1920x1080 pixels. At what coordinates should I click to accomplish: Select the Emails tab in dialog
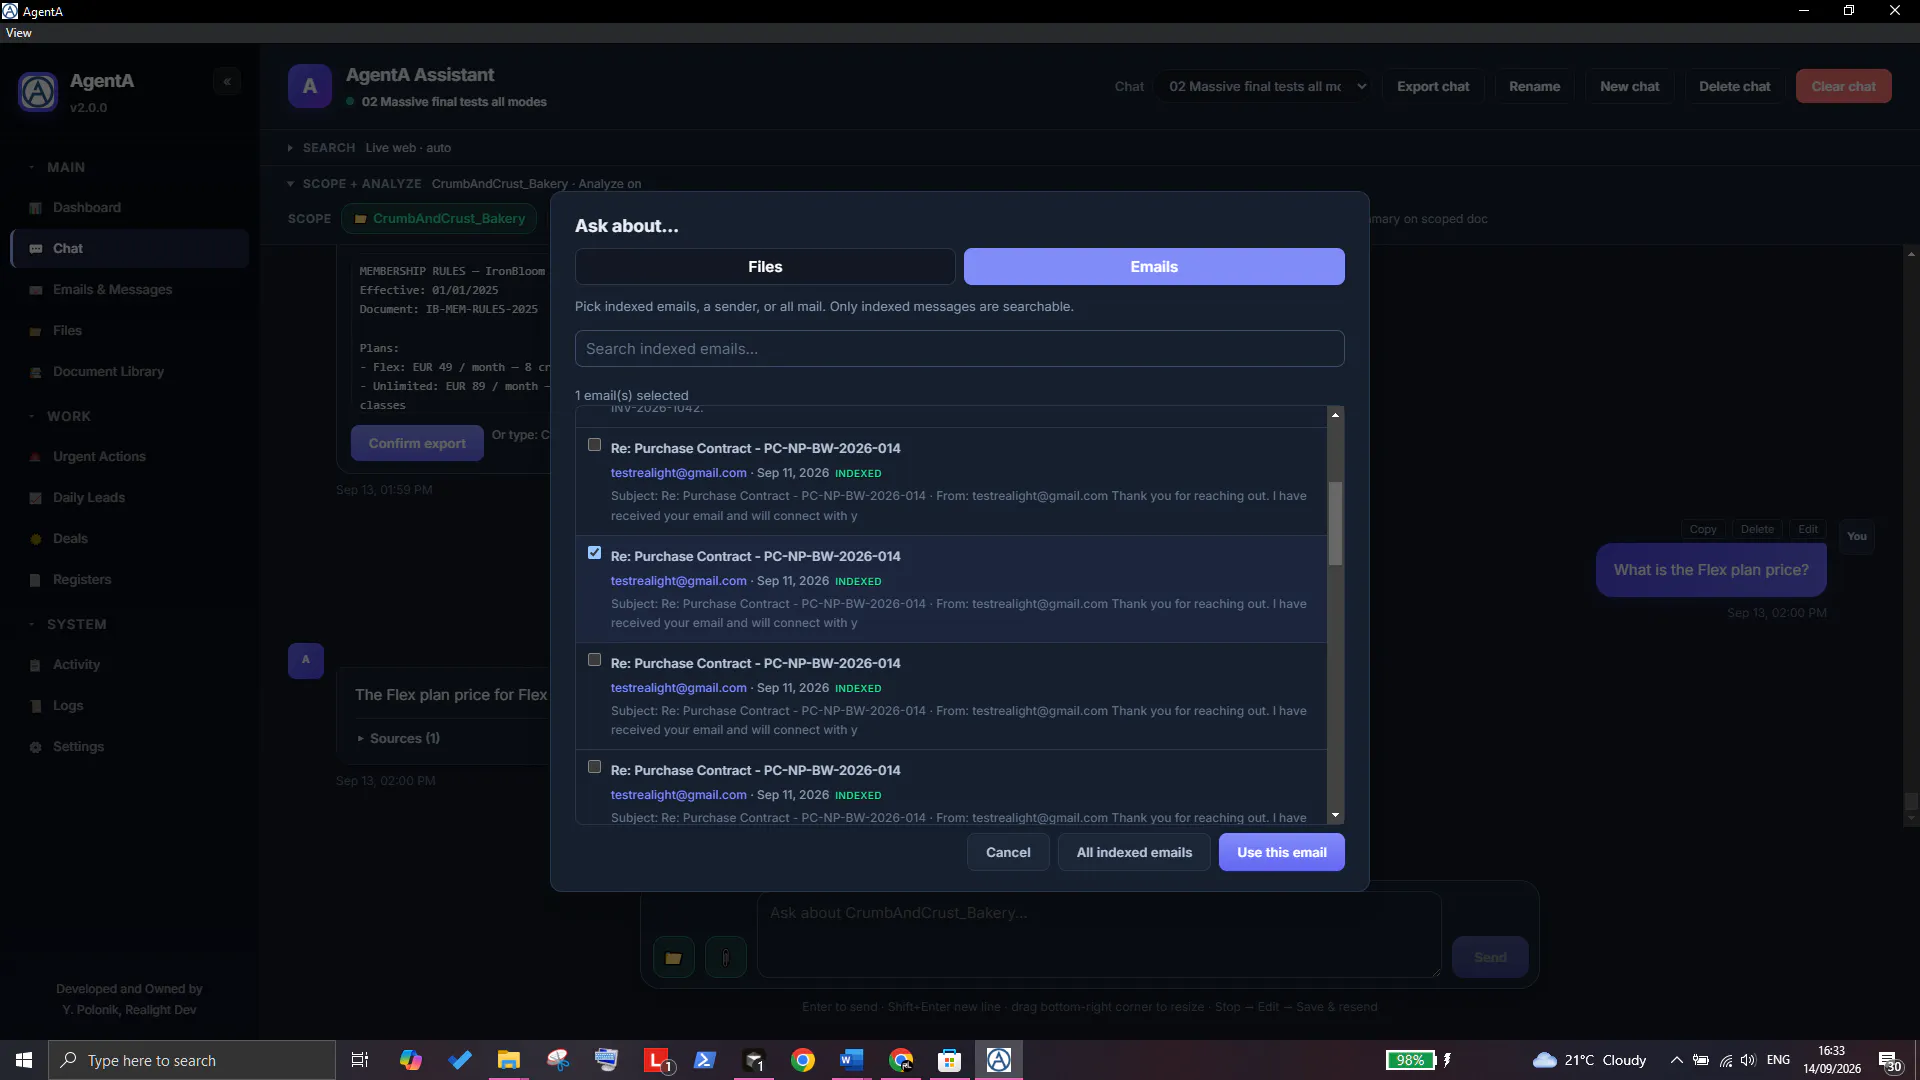pyautogui.click(x=1154, y=267)
